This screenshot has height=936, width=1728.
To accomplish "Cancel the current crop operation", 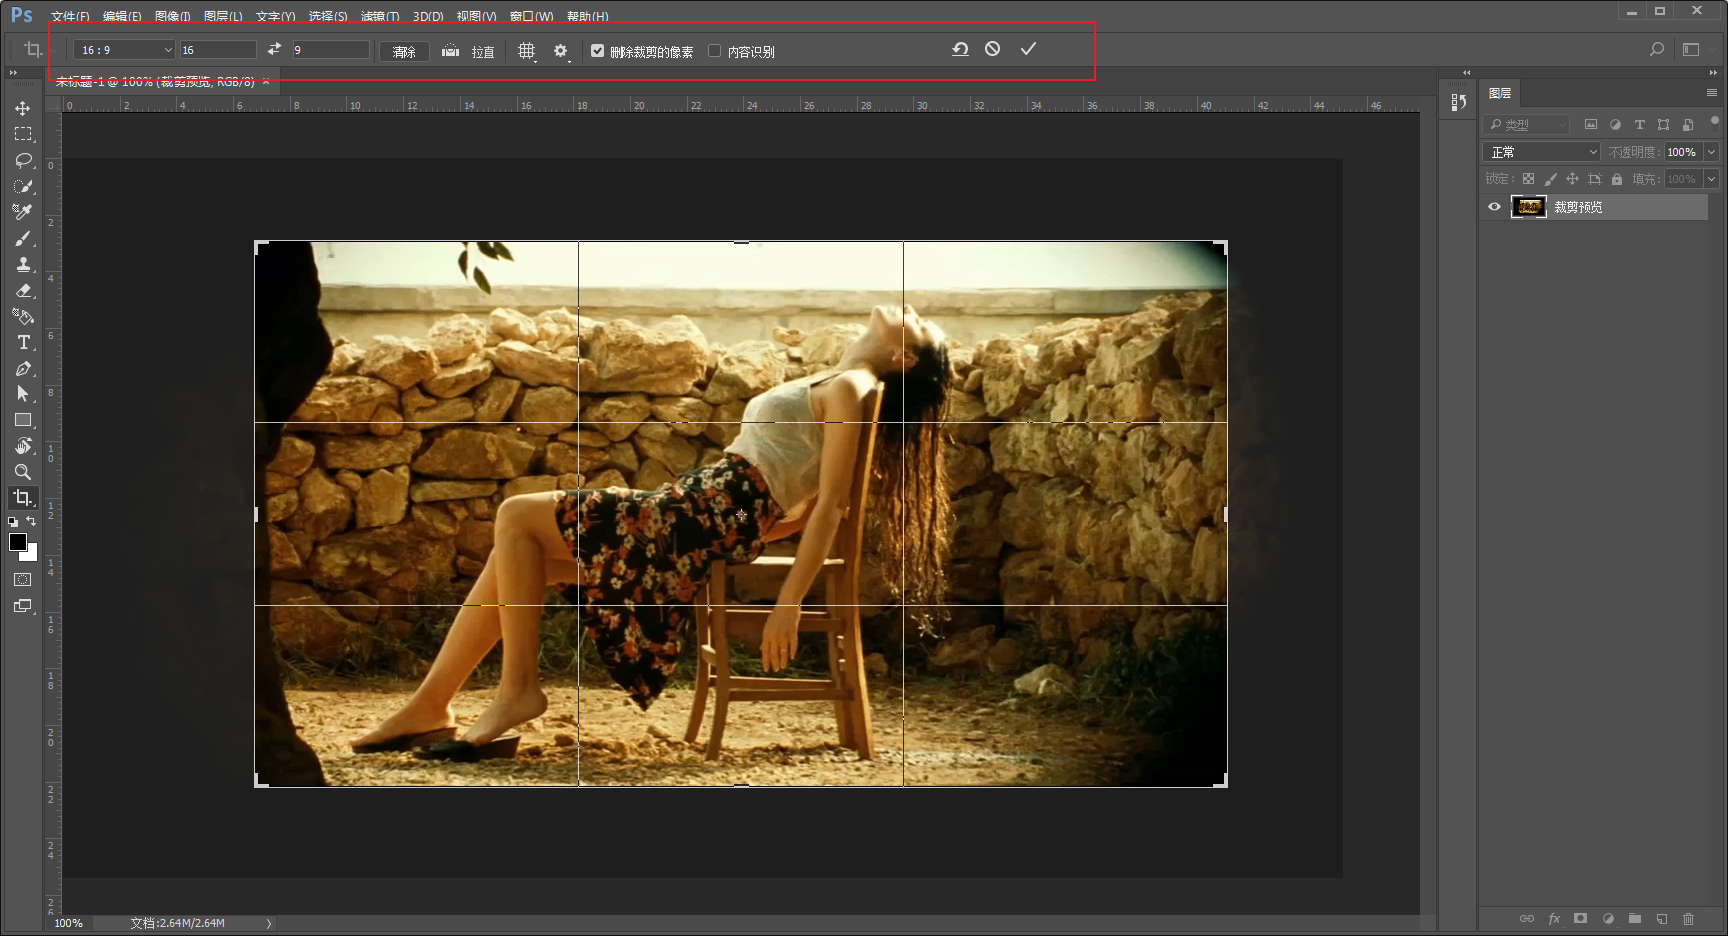I will 992,49.
